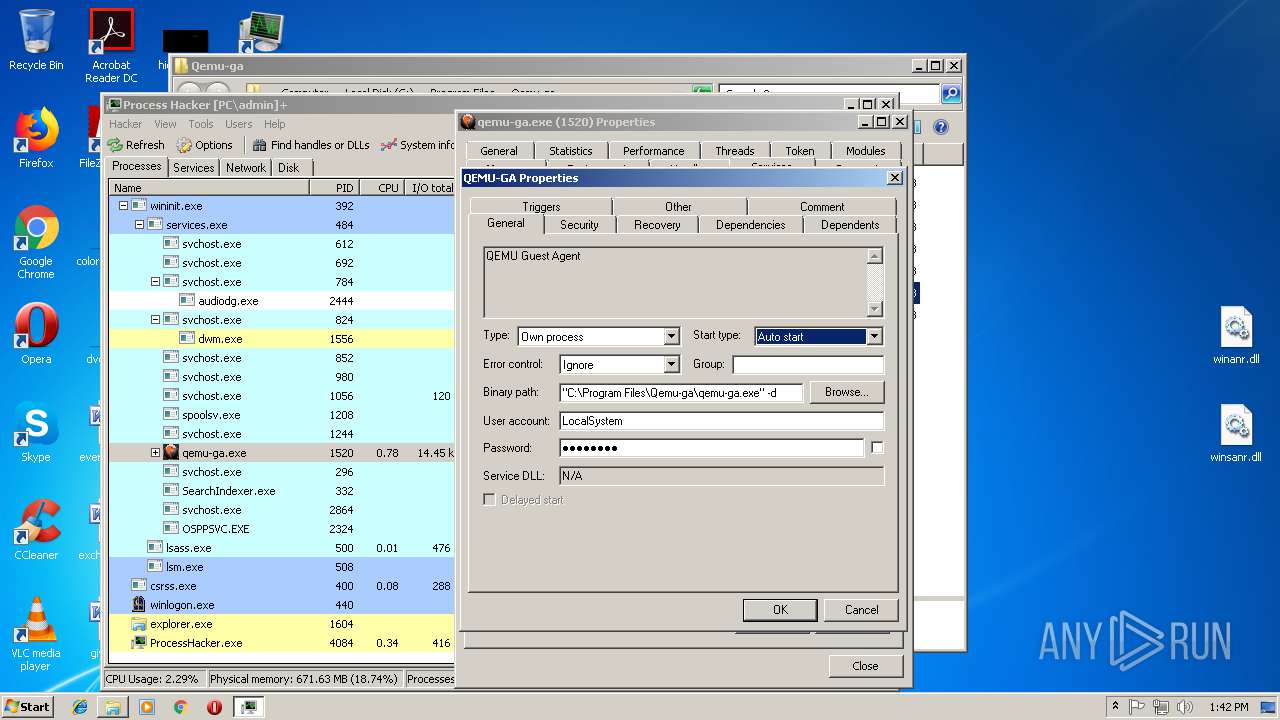Open Options in Process Hacker toolbar
1280x720 pixels.
(204, 145)
